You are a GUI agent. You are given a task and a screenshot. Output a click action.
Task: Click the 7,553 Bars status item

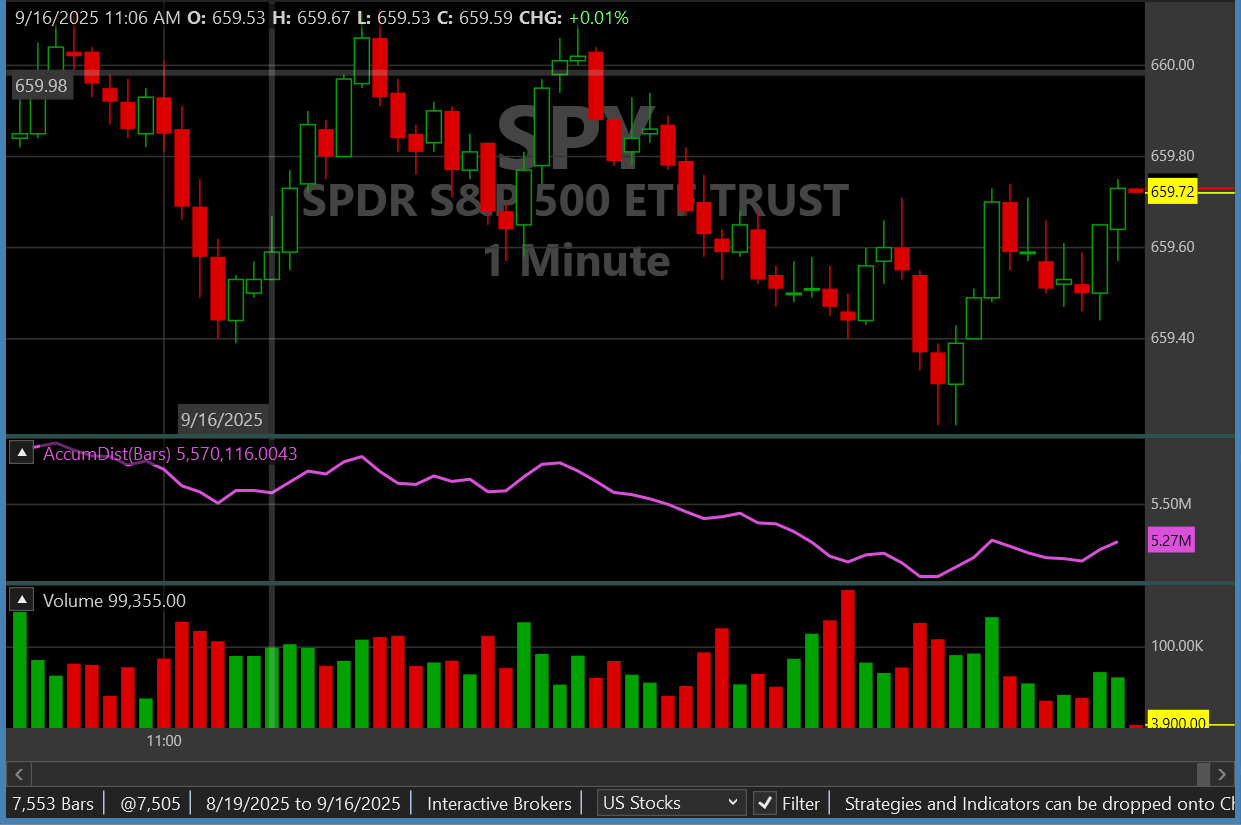tap(53, 803)
